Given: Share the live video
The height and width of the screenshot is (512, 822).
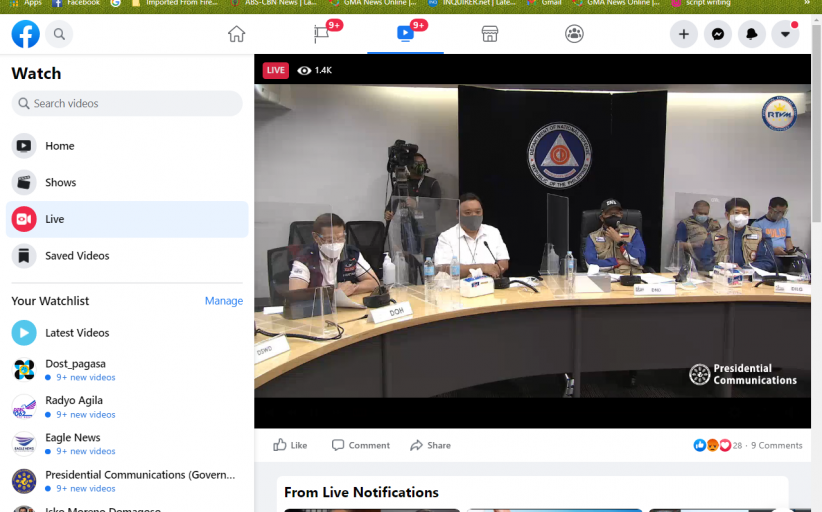Looking at the screenshot, I should pos(431,445).
